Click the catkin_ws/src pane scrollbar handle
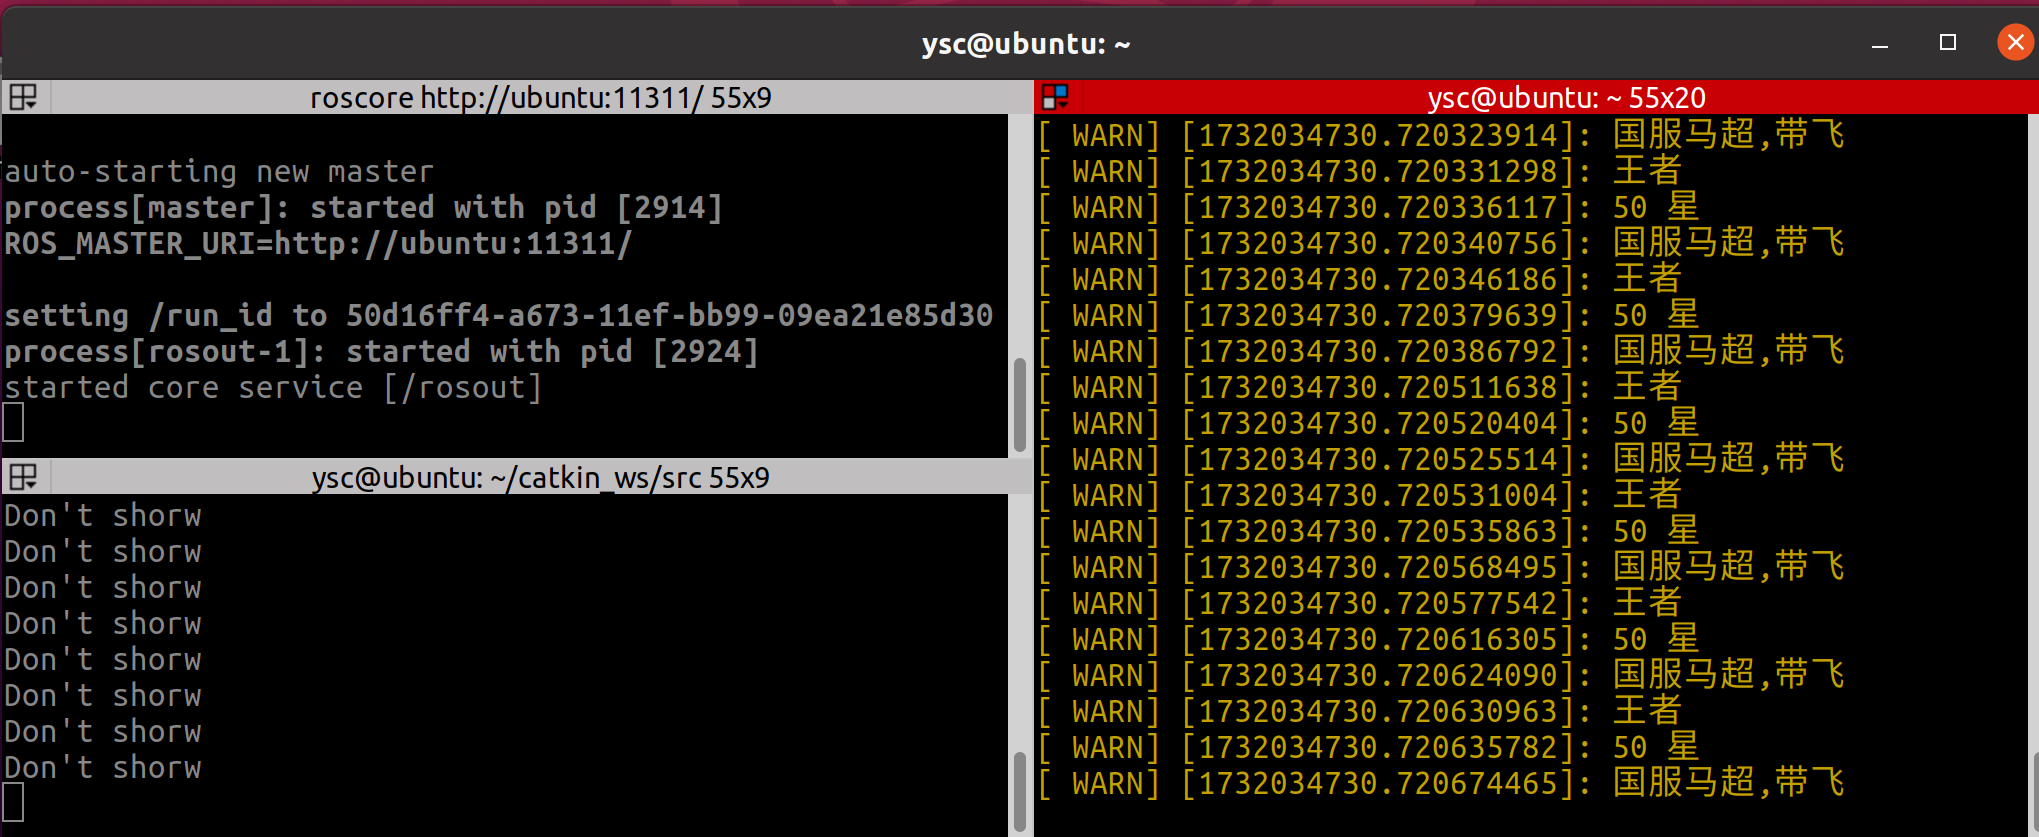The height and width of the screenshot is (837, 2039). [1019, 790]
